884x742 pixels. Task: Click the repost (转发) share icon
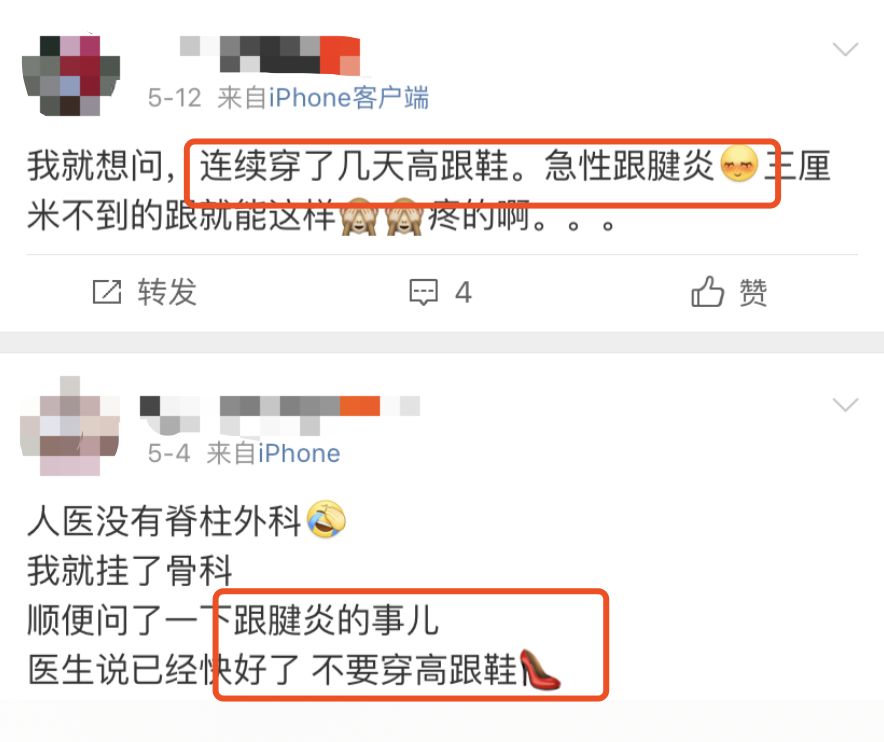pyautogui.click(x=107, y=292)
